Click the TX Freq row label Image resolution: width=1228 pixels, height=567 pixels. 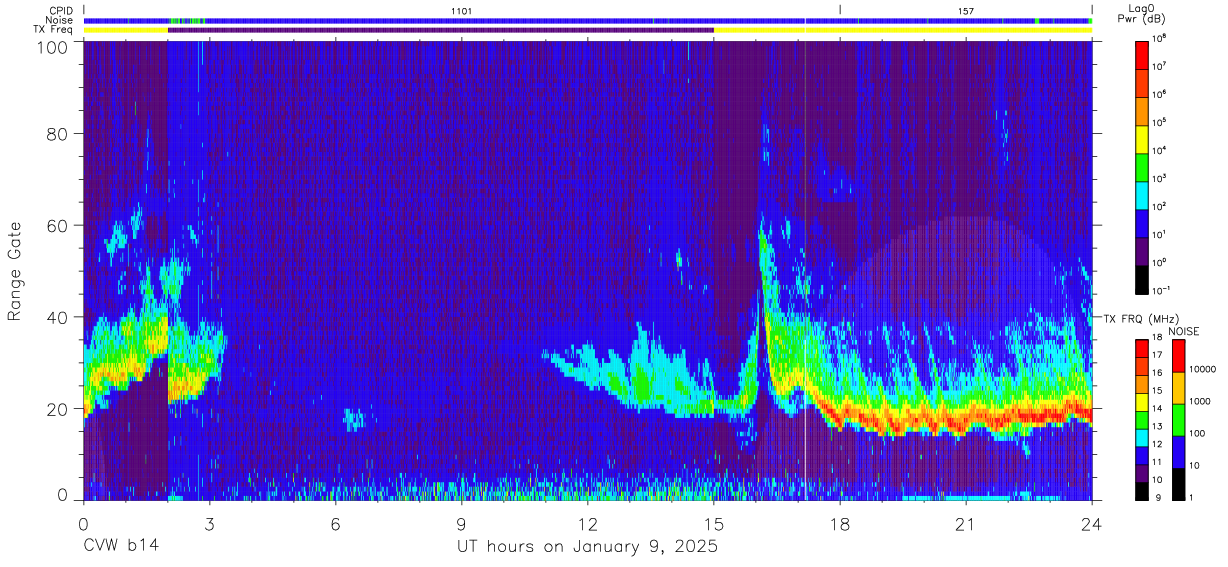coord(54,30)
